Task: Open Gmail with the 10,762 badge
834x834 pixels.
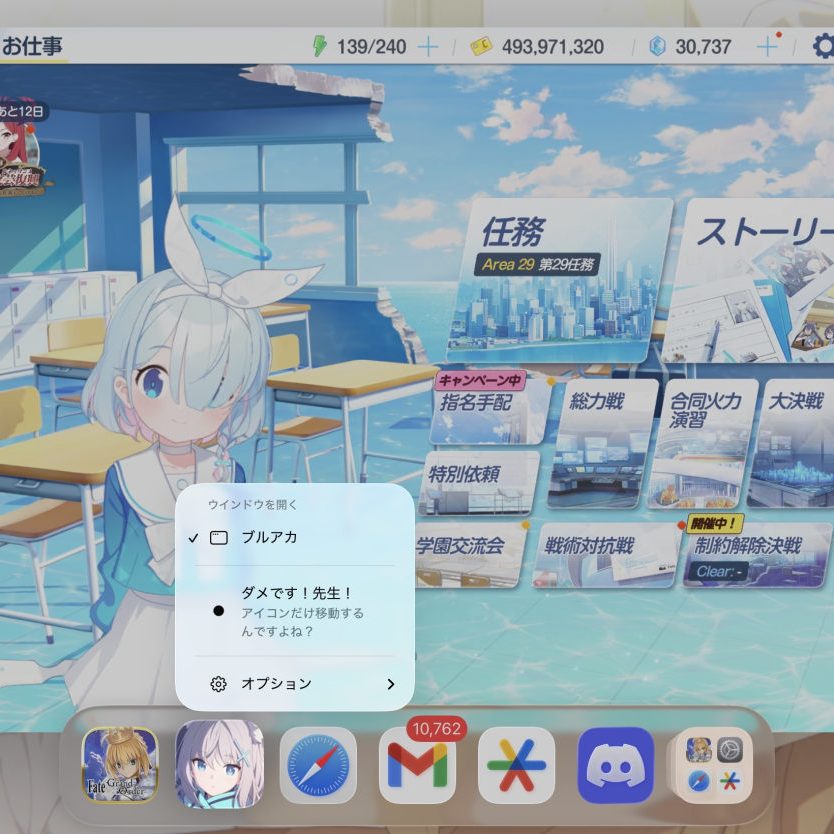Action: point(418,765)
